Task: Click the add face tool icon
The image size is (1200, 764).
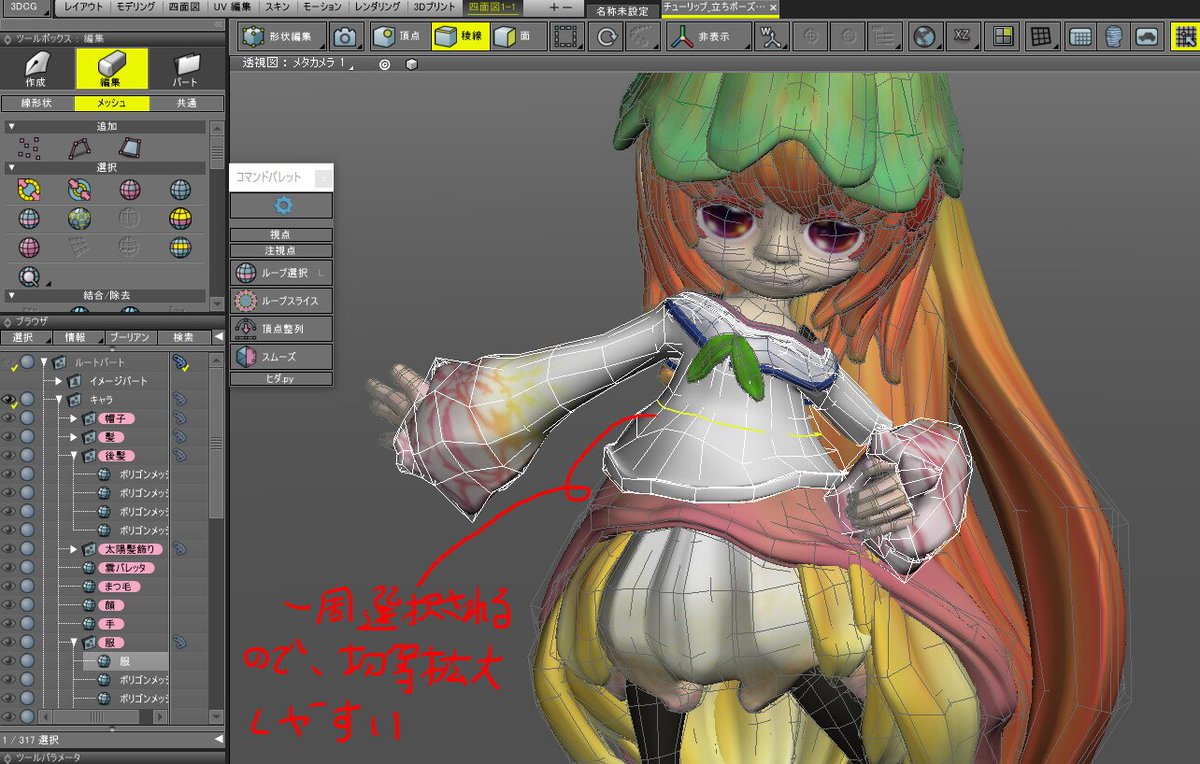Action: click(x=131, y=148)
